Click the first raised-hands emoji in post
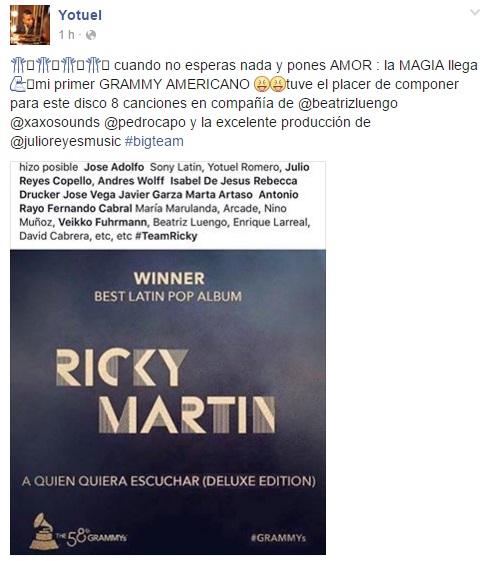Viewport: 486px width, 561px height. pos(18,65)
